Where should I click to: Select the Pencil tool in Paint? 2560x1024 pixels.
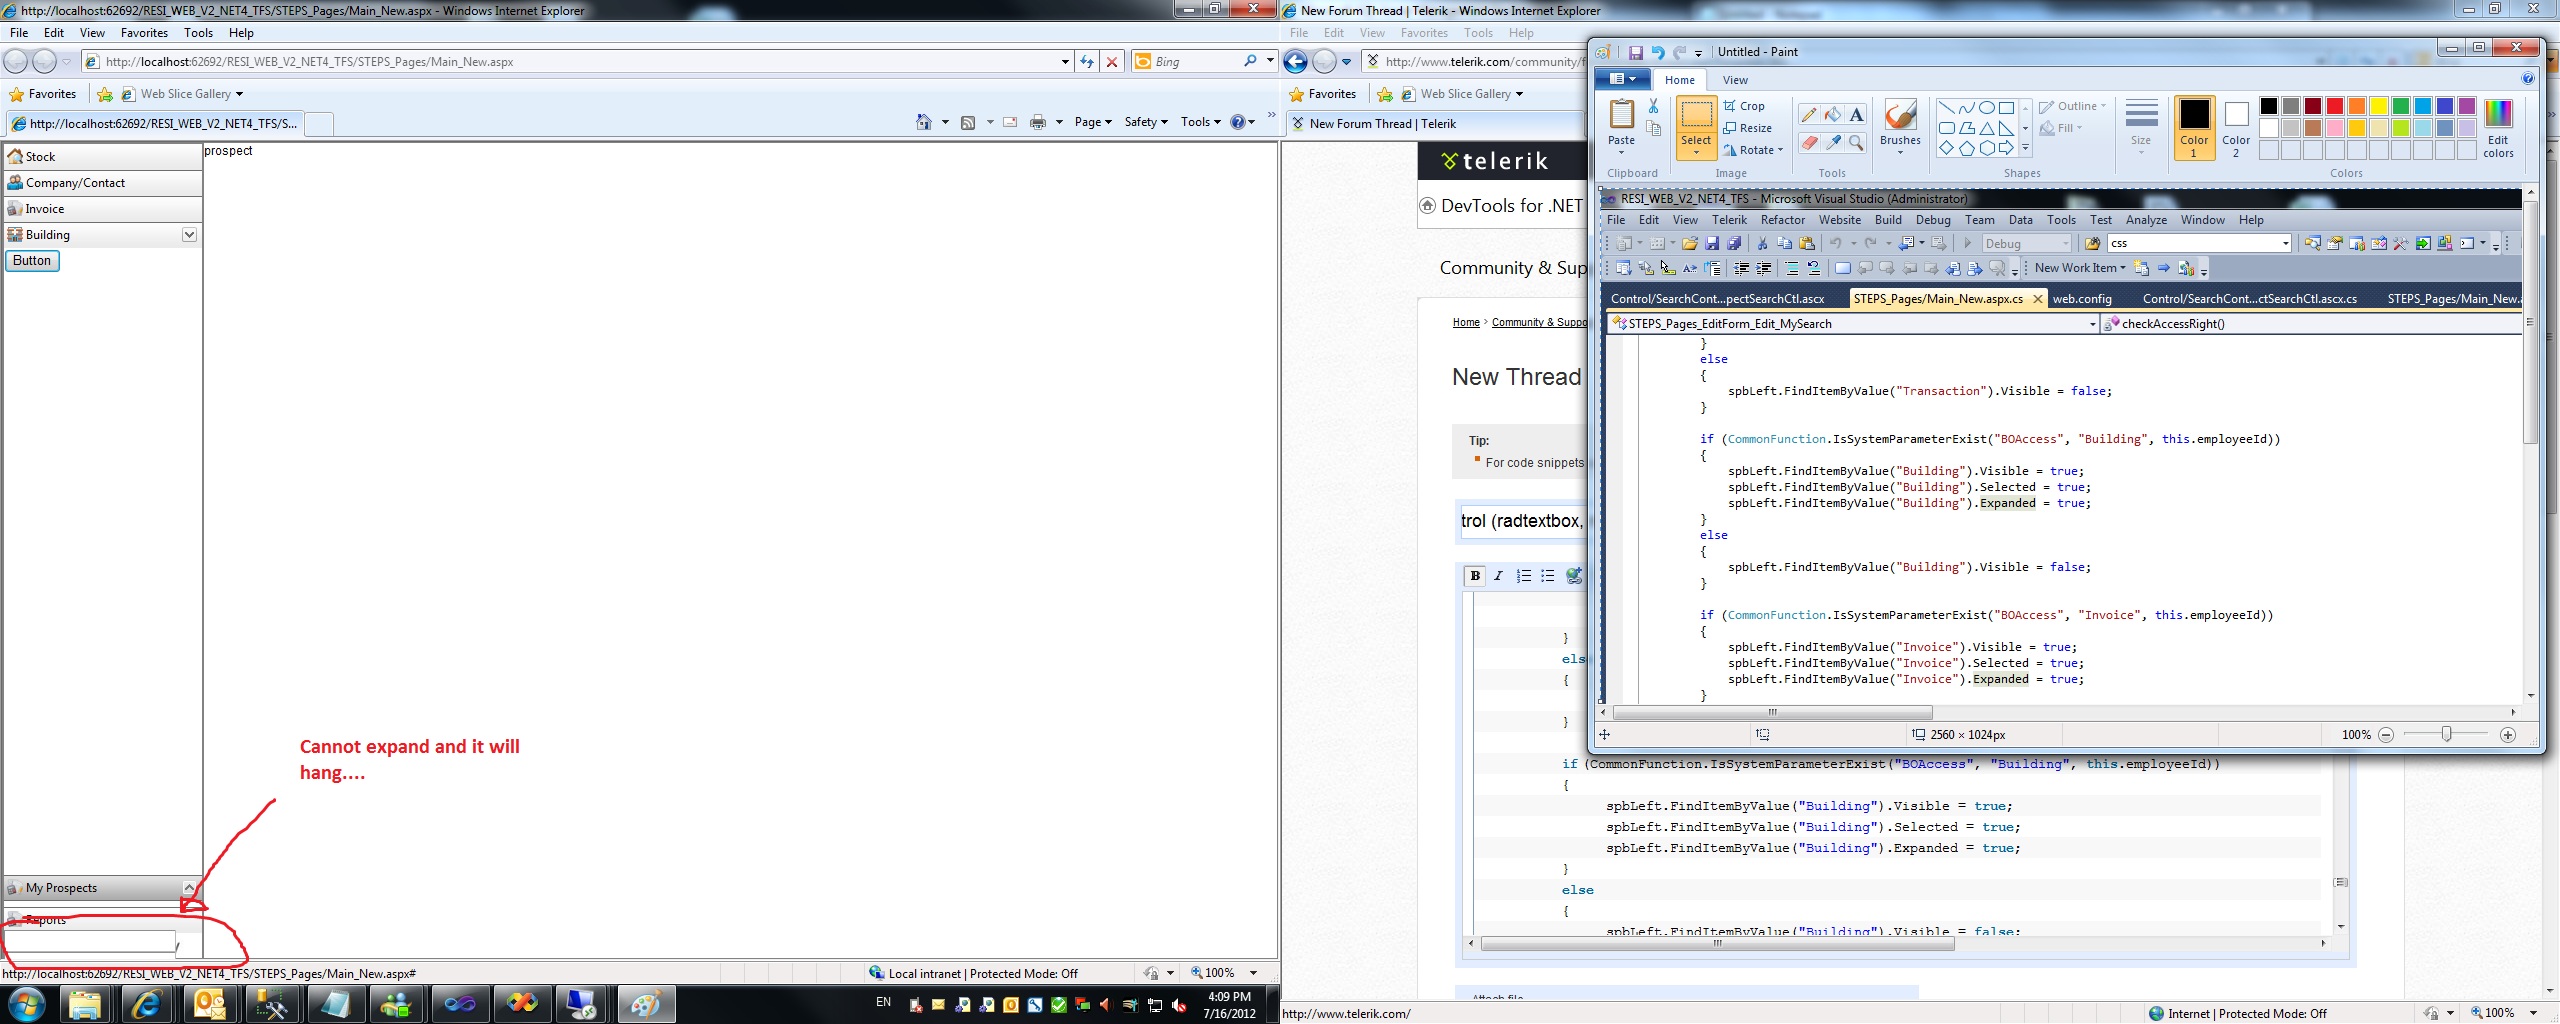1809,115
